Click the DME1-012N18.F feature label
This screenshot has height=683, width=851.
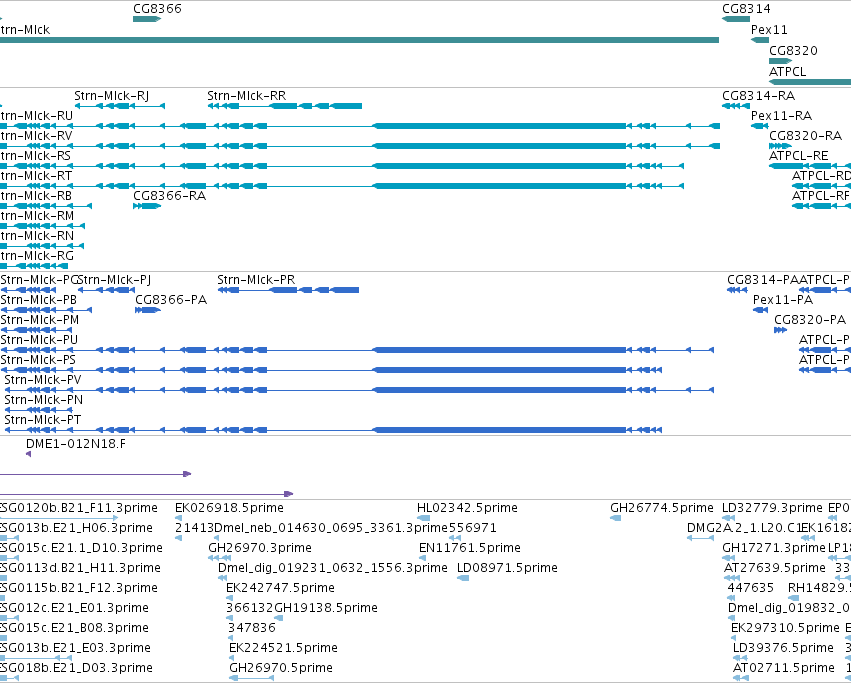click(x=75, y=444)
